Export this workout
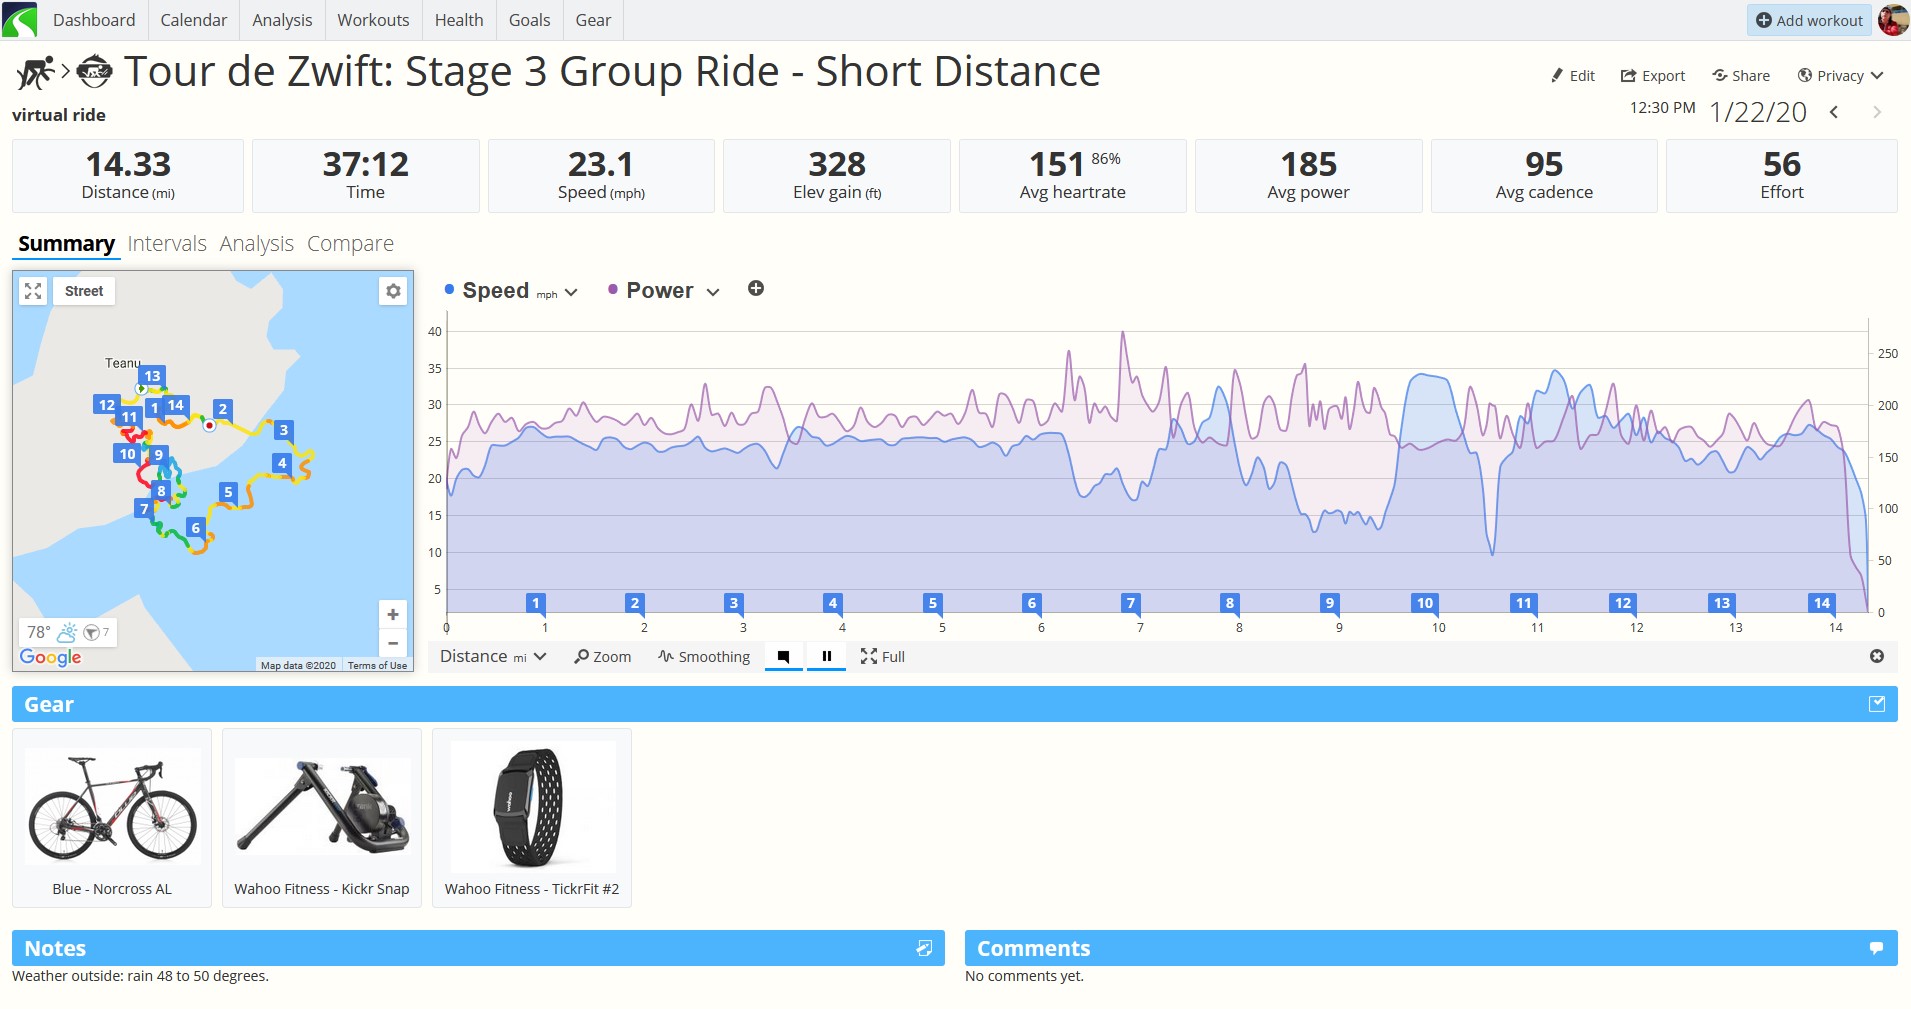 point(1653,76)
